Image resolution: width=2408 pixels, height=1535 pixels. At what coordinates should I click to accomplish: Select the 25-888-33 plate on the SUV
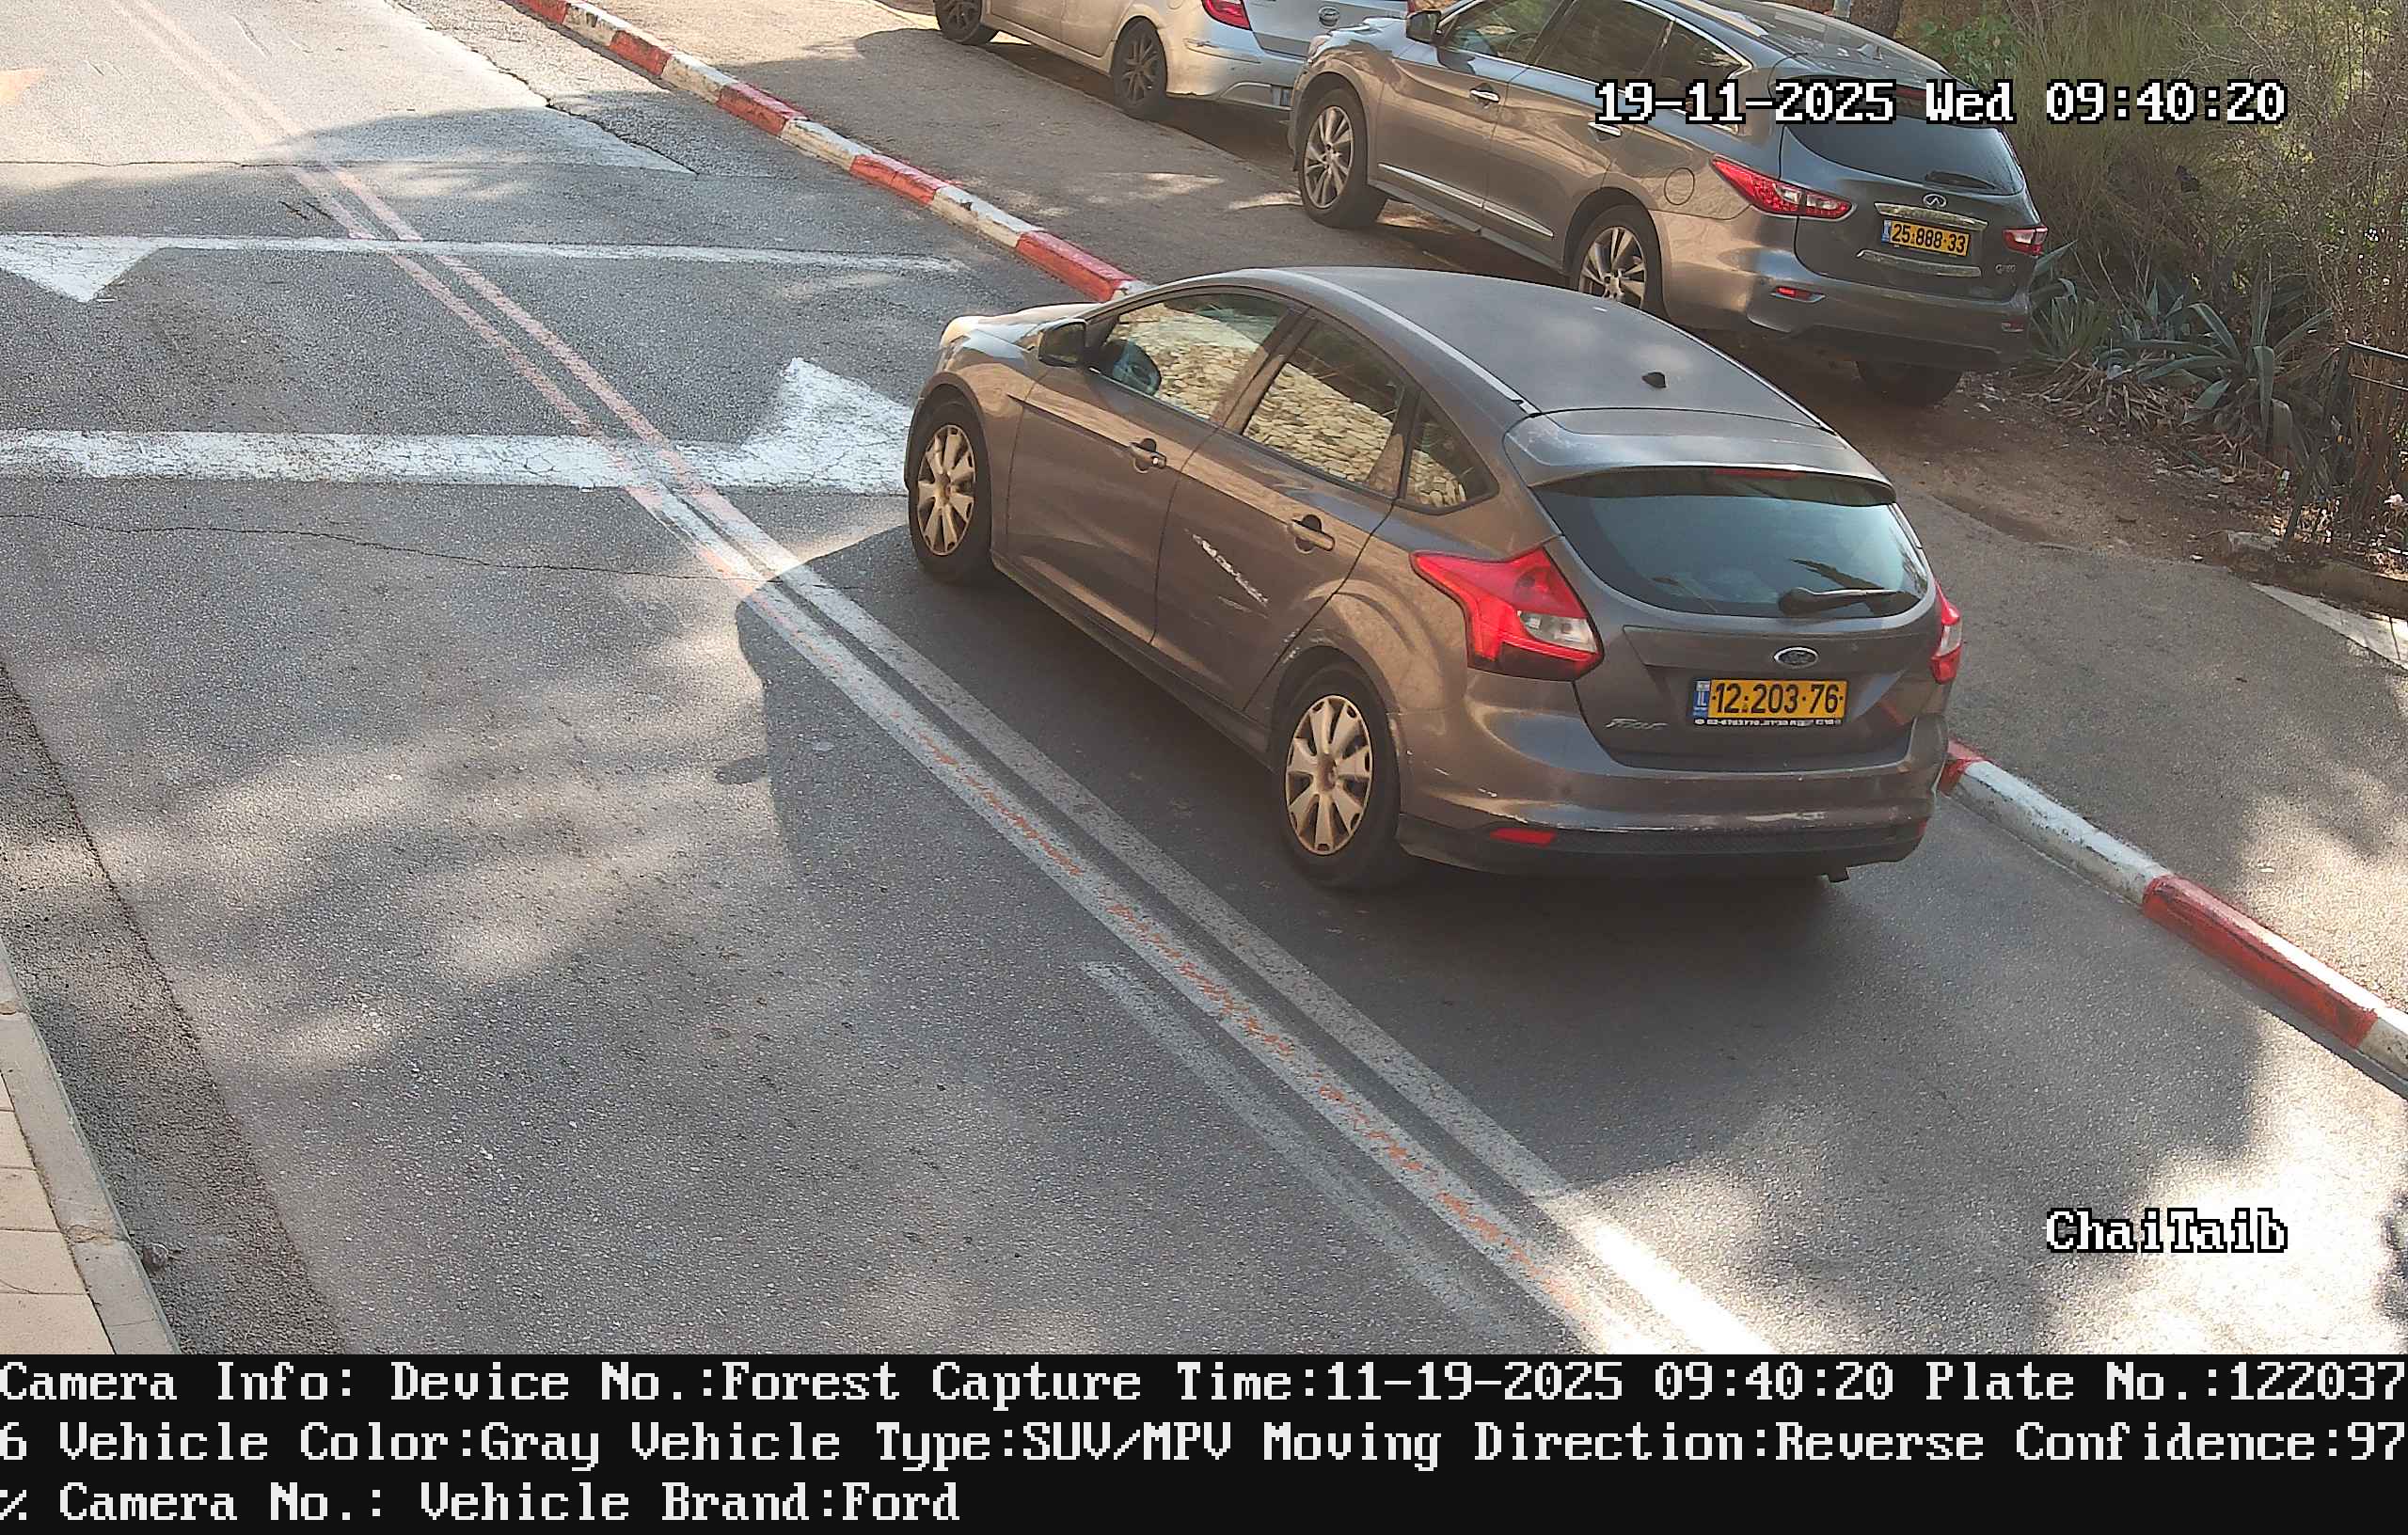[x=1926, y=238]
